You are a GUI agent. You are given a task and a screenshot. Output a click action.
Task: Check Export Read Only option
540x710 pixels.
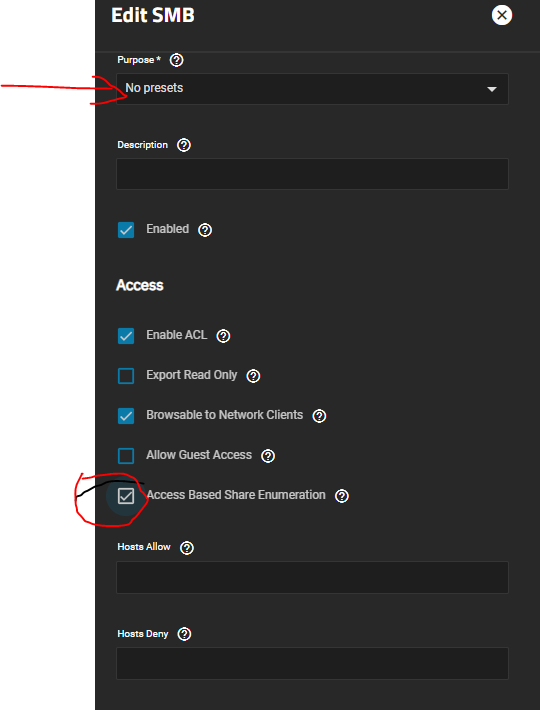click(x=126, y=376)
